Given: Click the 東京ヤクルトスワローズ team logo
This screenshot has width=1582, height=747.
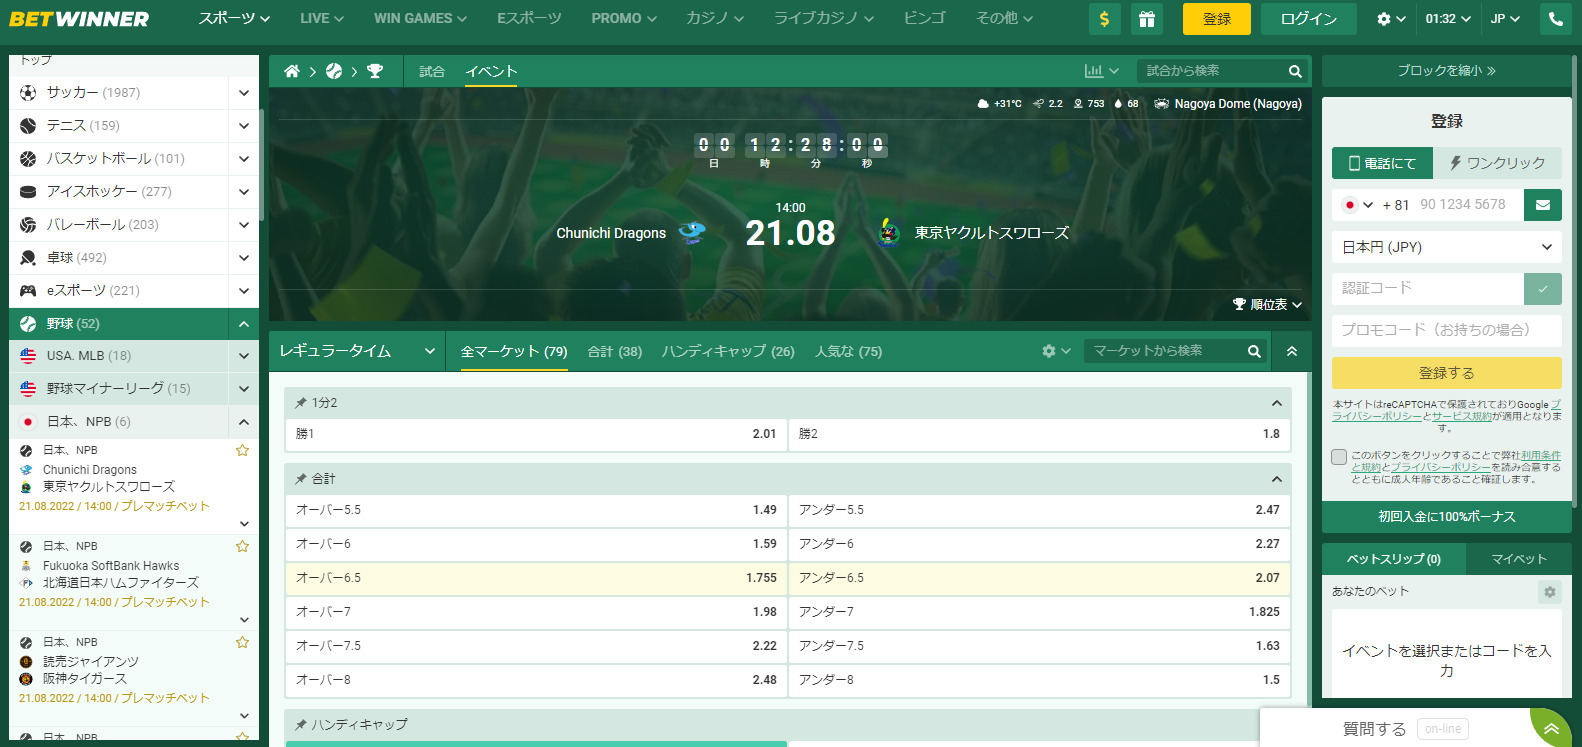Looking at the screenshot, I should click(889, 233).
